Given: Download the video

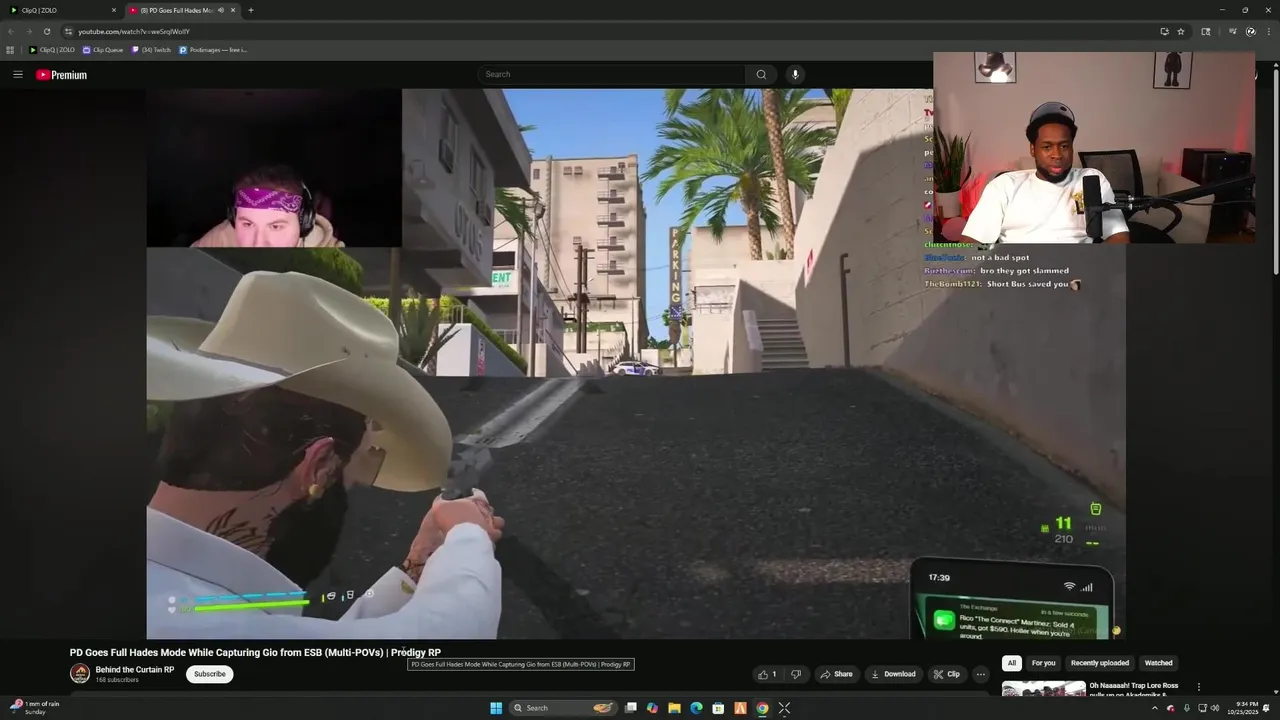Looking at the screenshot, I should tap(893, 674).
